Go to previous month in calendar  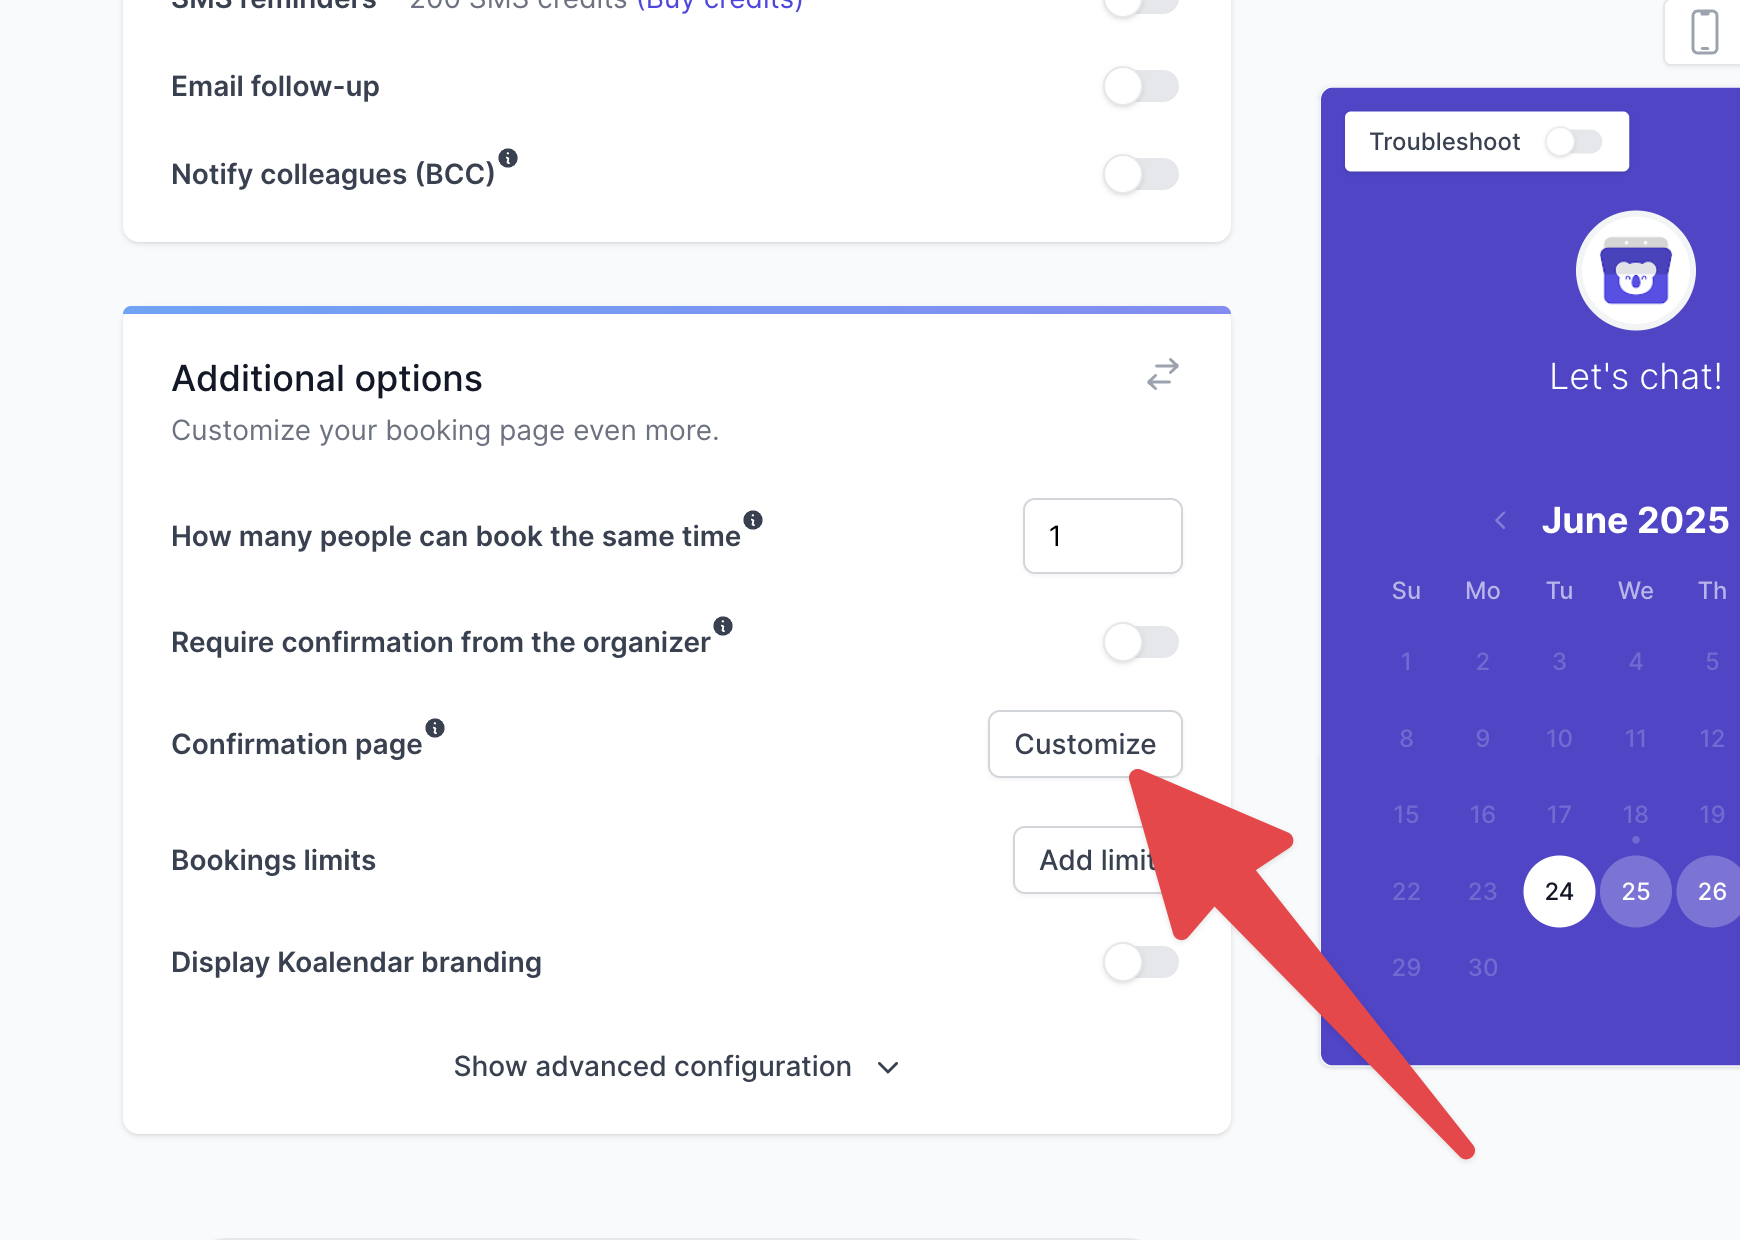[1500, 520]
